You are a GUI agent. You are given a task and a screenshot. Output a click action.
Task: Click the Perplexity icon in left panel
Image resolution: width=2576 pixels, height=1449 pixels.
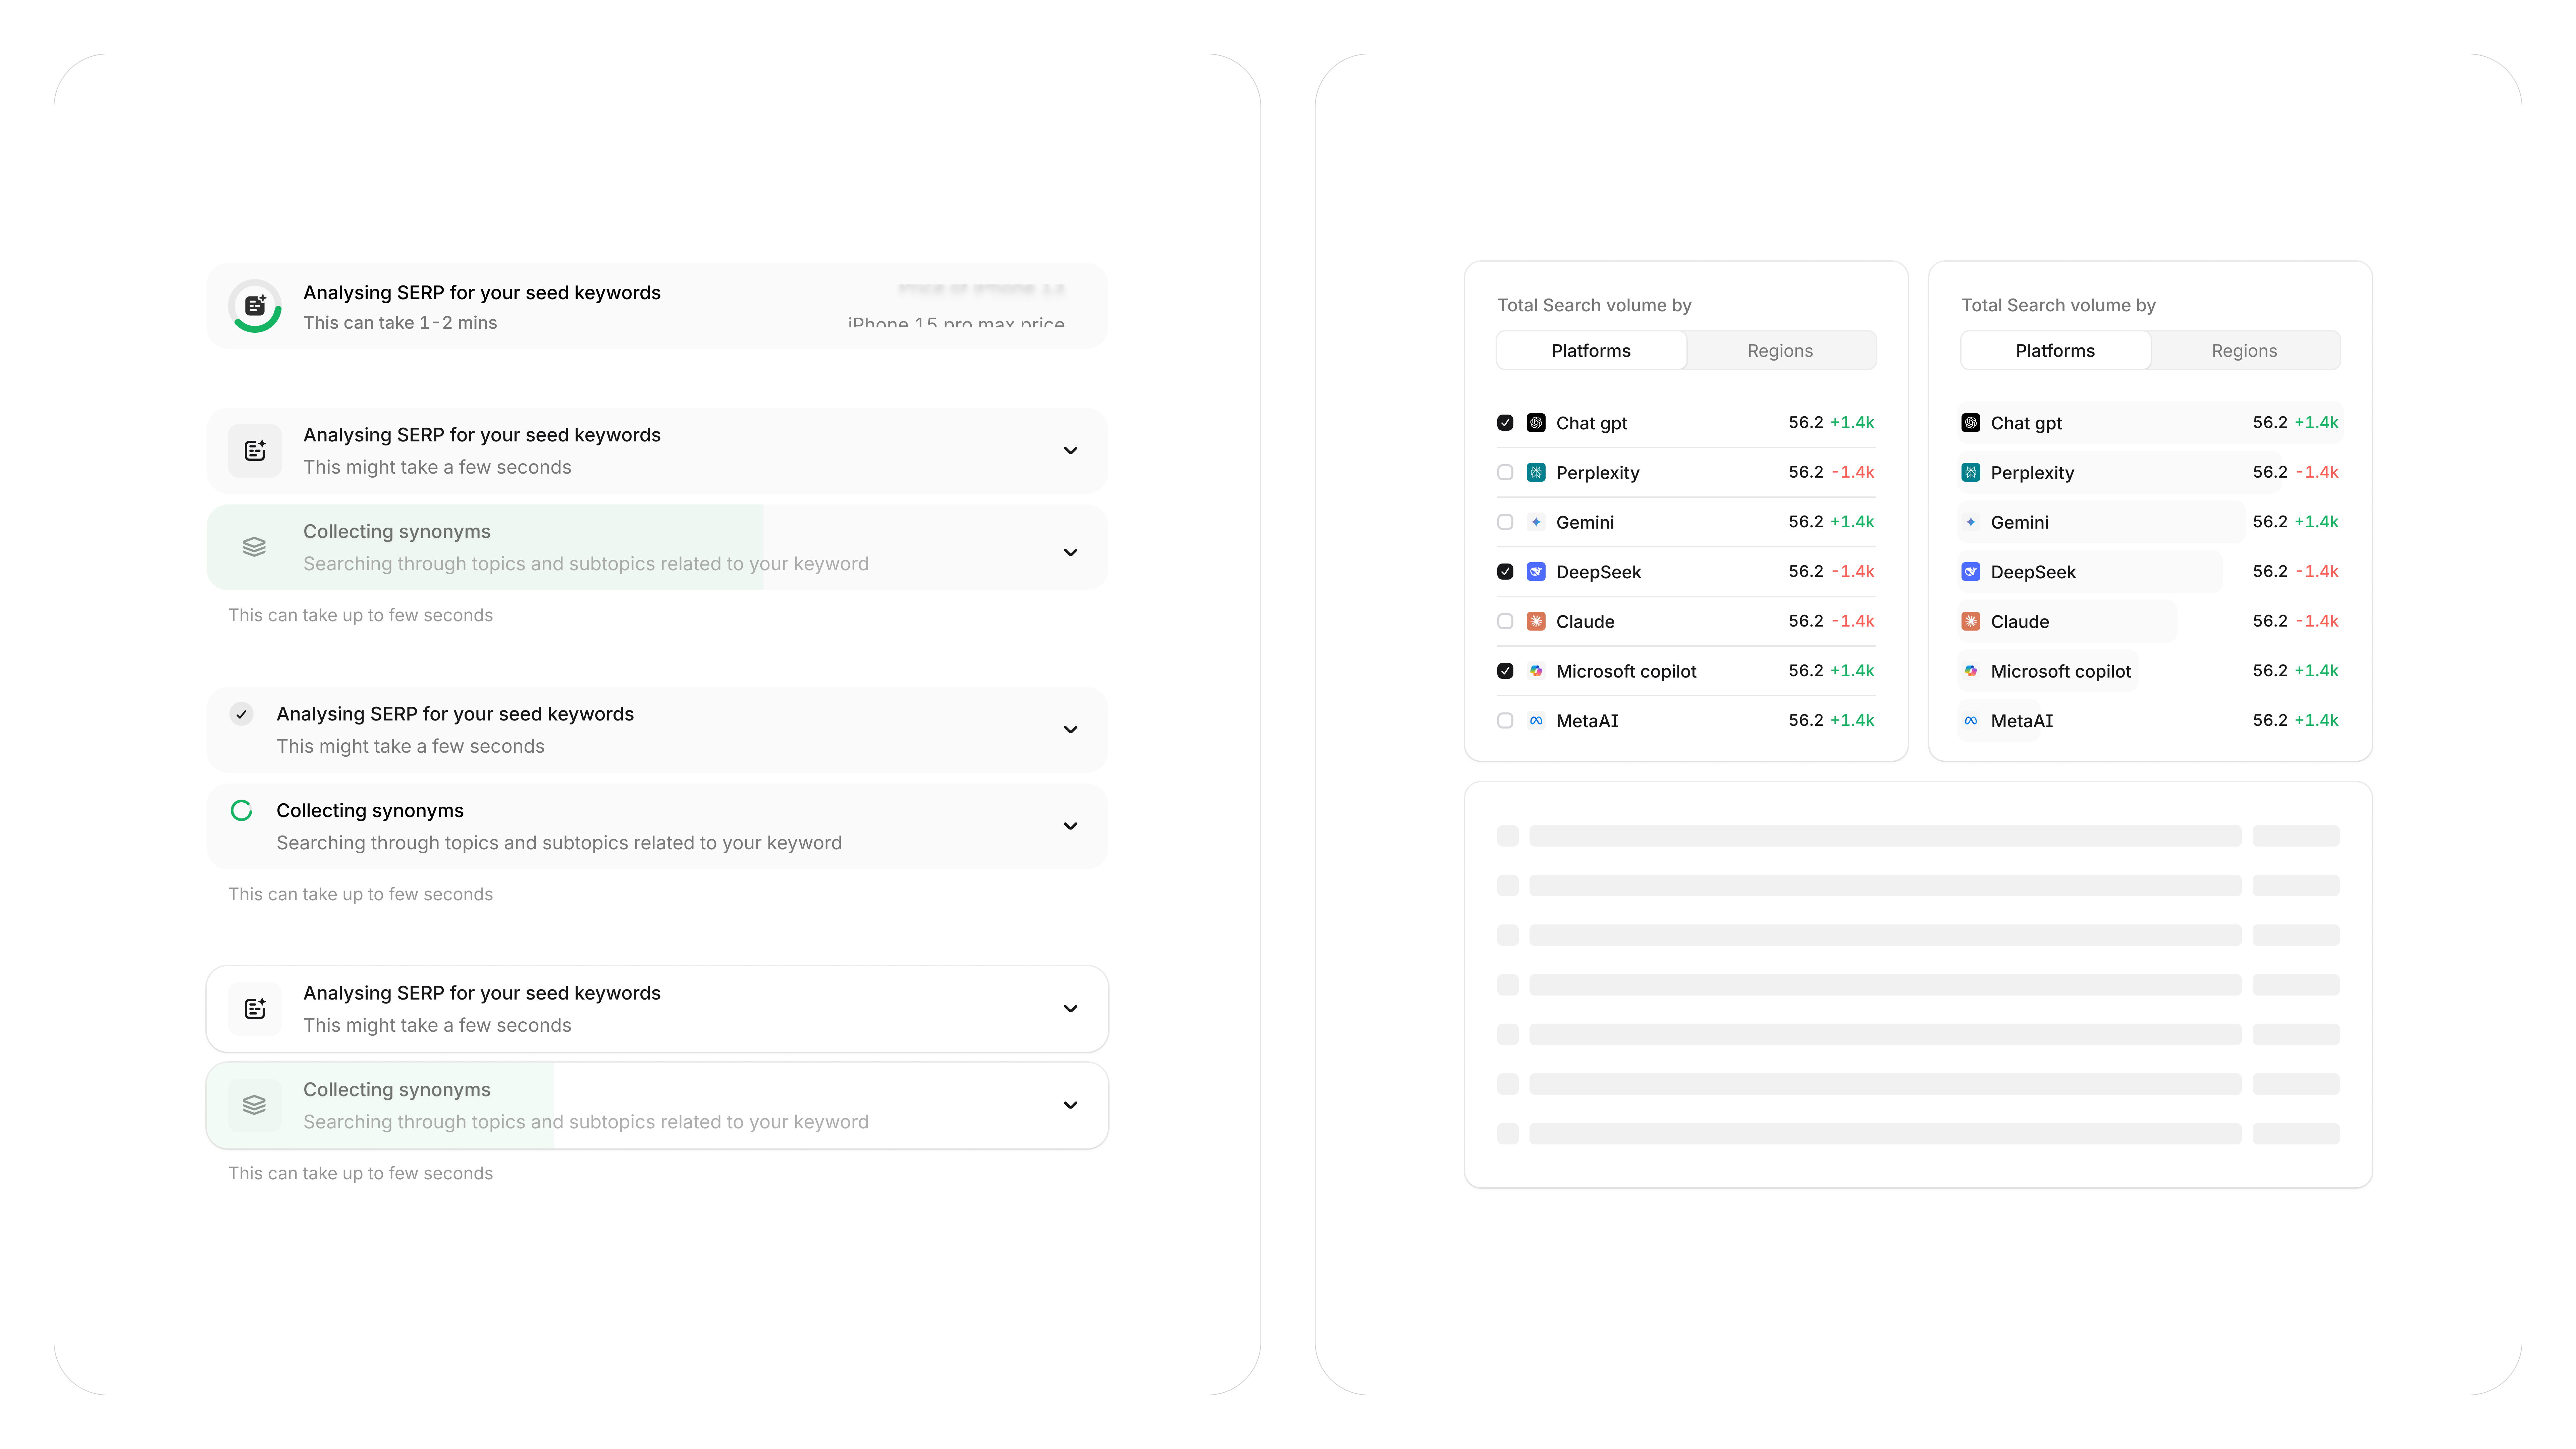point(1536,472)
